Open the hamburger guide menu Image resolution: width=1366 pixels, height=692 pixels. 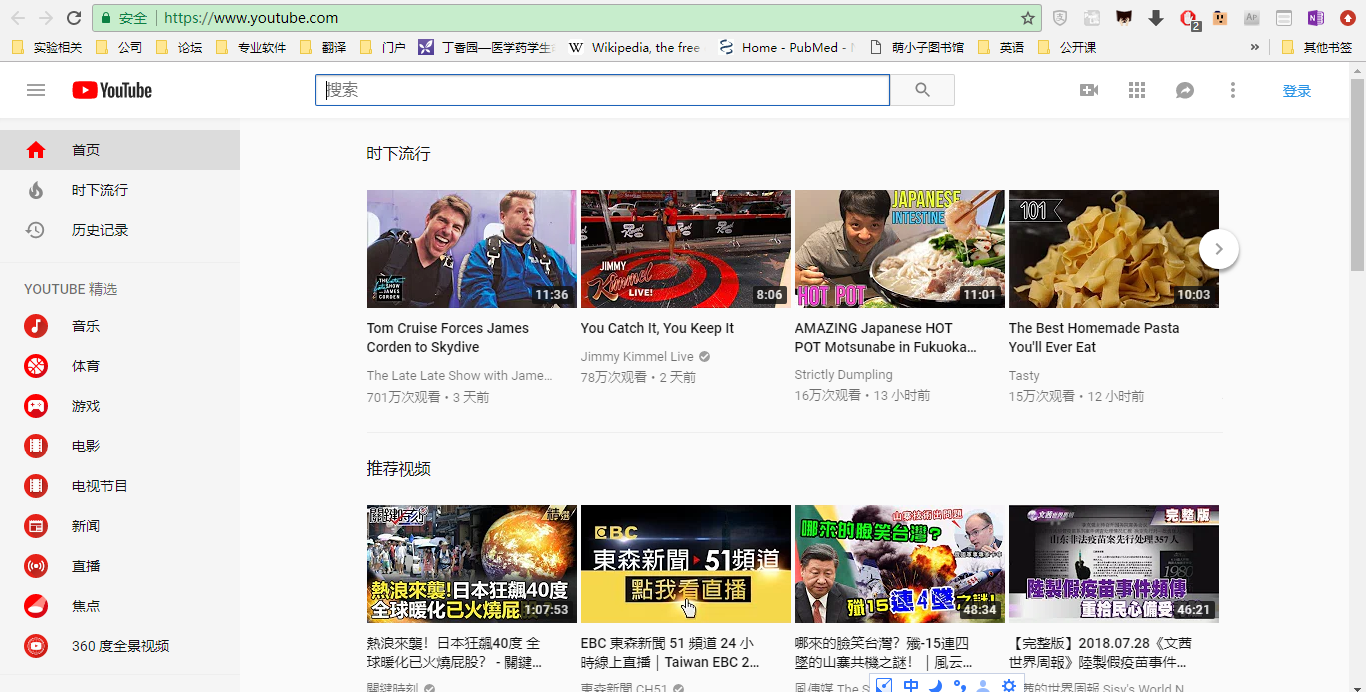point(36,90)
